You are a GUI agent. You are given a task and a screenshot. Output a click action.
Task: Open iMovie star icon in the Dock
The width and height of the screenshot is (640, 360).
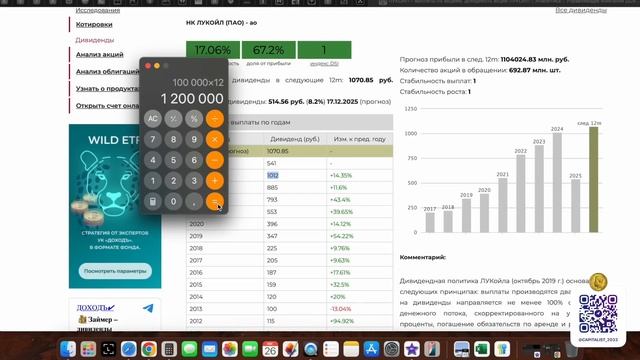point(412,349)
